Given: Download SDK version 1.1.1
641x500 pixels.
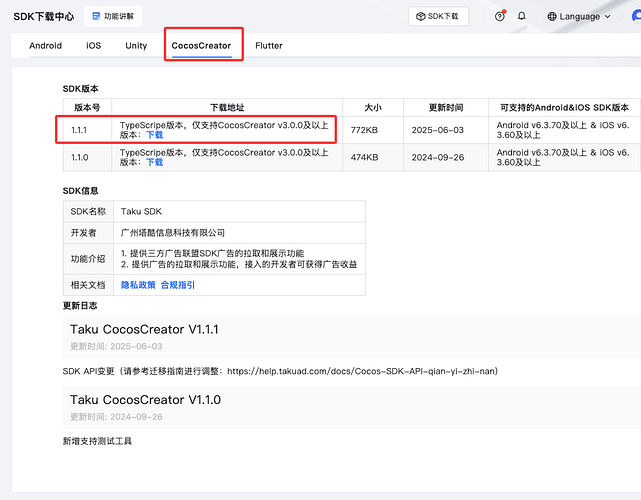Looking at the screenshot, I should [155, 135].
